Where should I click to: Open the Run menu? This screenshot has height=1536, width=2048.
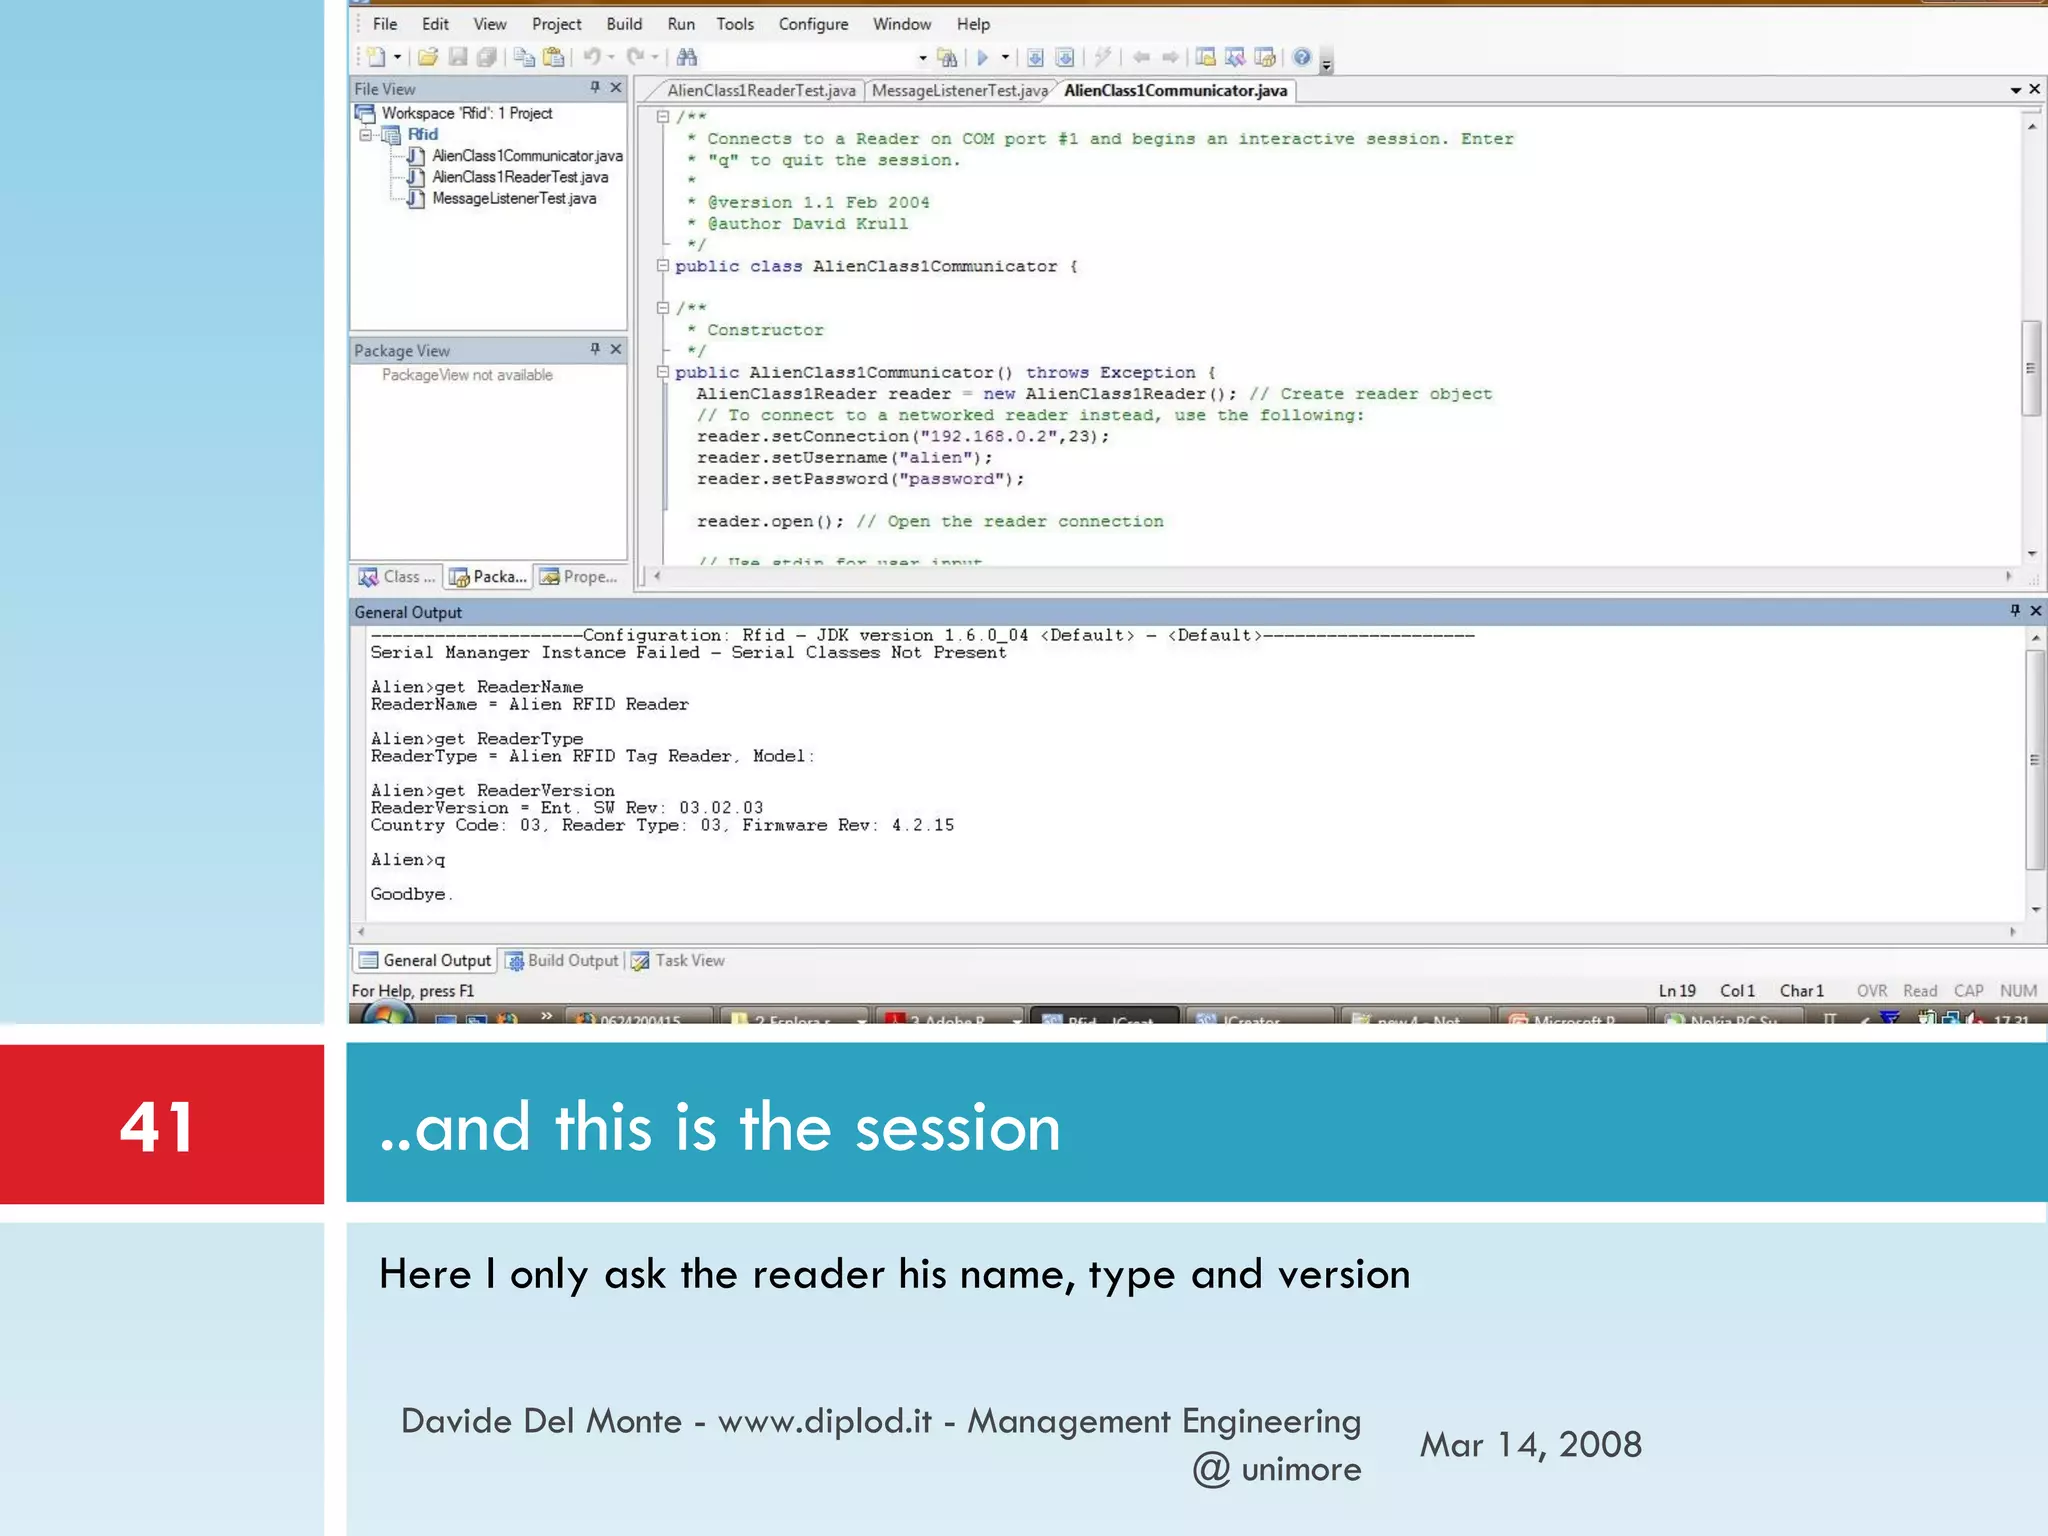coord(681,24)
